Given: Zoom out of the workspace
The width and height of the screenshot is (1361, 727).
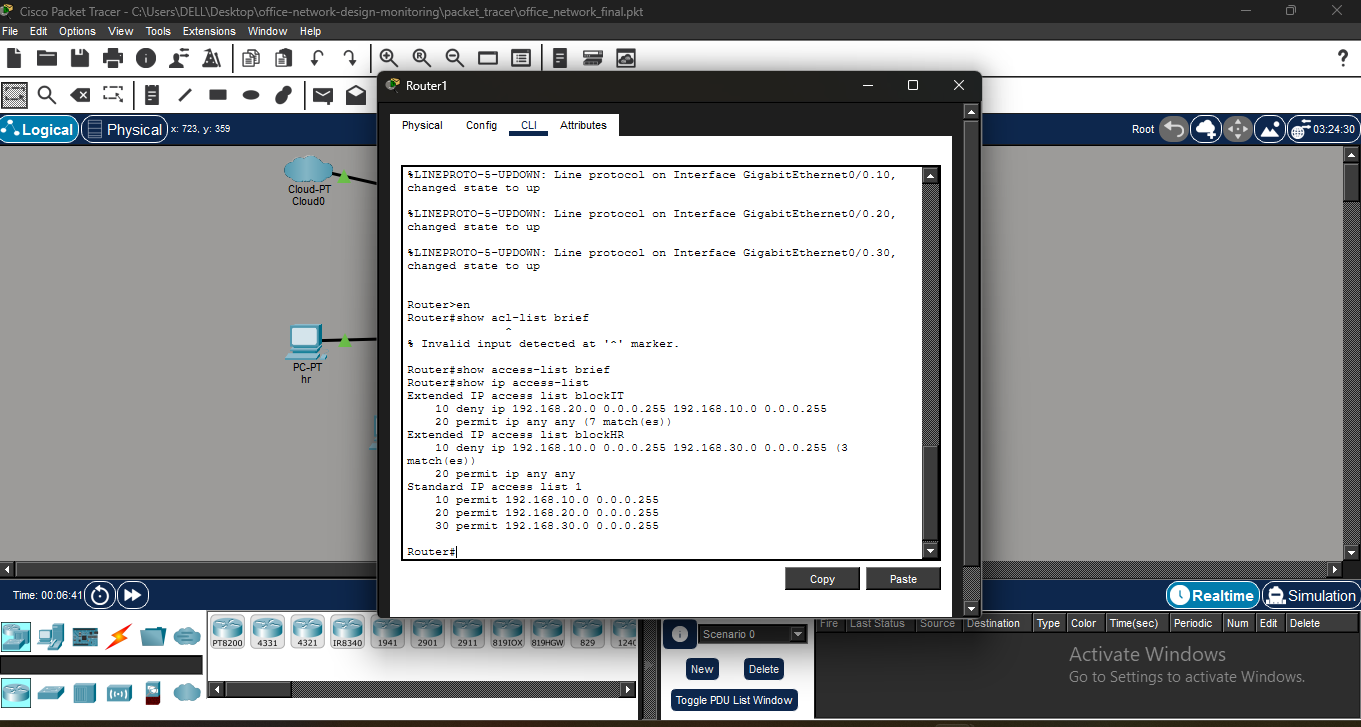Looking at the screenshot, I should pyautogui.click(x=455, y=58).
